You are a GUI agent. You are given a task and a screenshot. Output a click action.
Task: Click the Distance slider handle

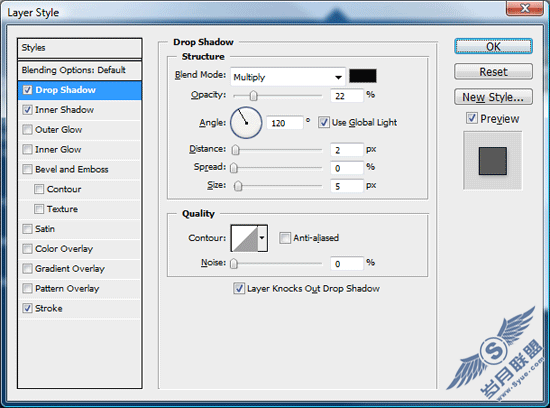tap(236, 150)
